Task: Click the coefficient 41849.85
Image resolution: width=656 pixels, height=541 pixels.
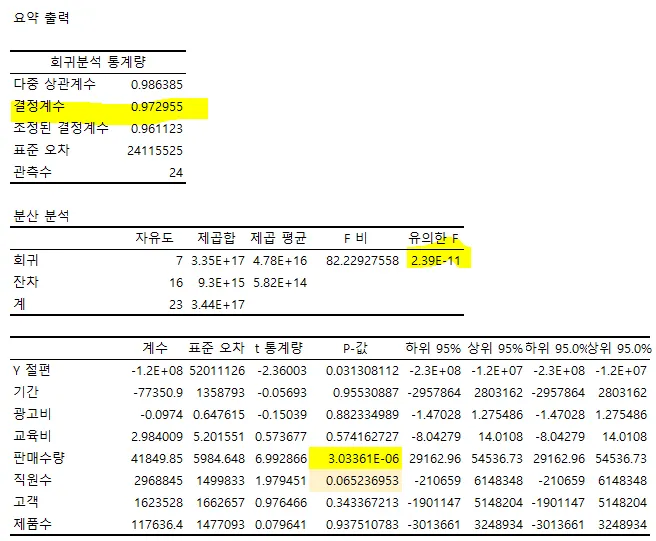Action: tap(157, 459)
